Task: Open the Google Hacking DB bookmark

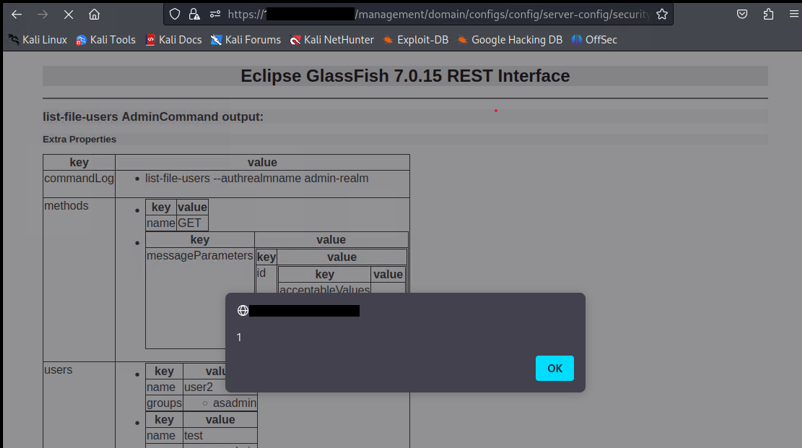Action: click(510, 40)
